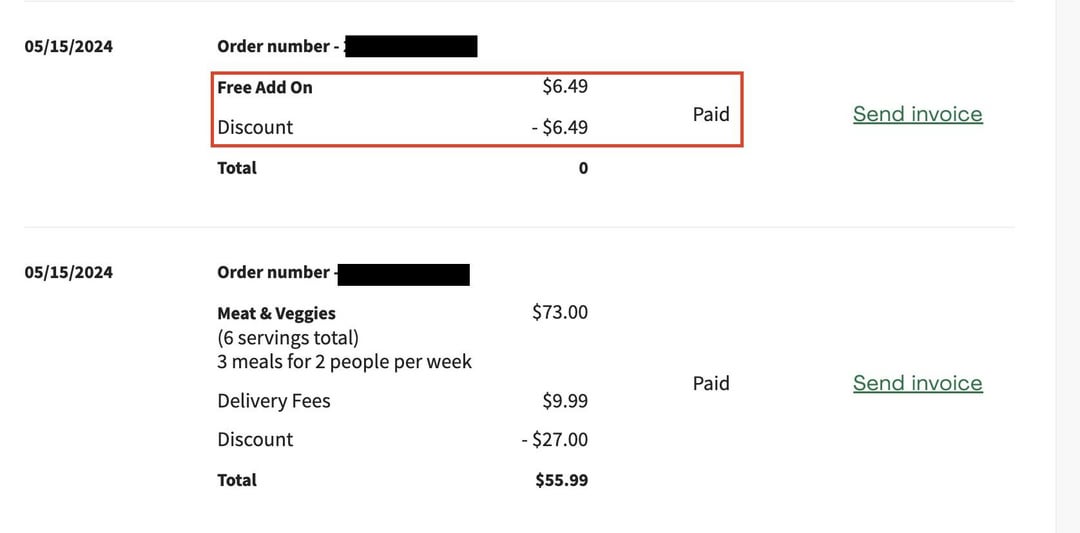Click the total value 0
1080x533 pixels.
point(583,168)
